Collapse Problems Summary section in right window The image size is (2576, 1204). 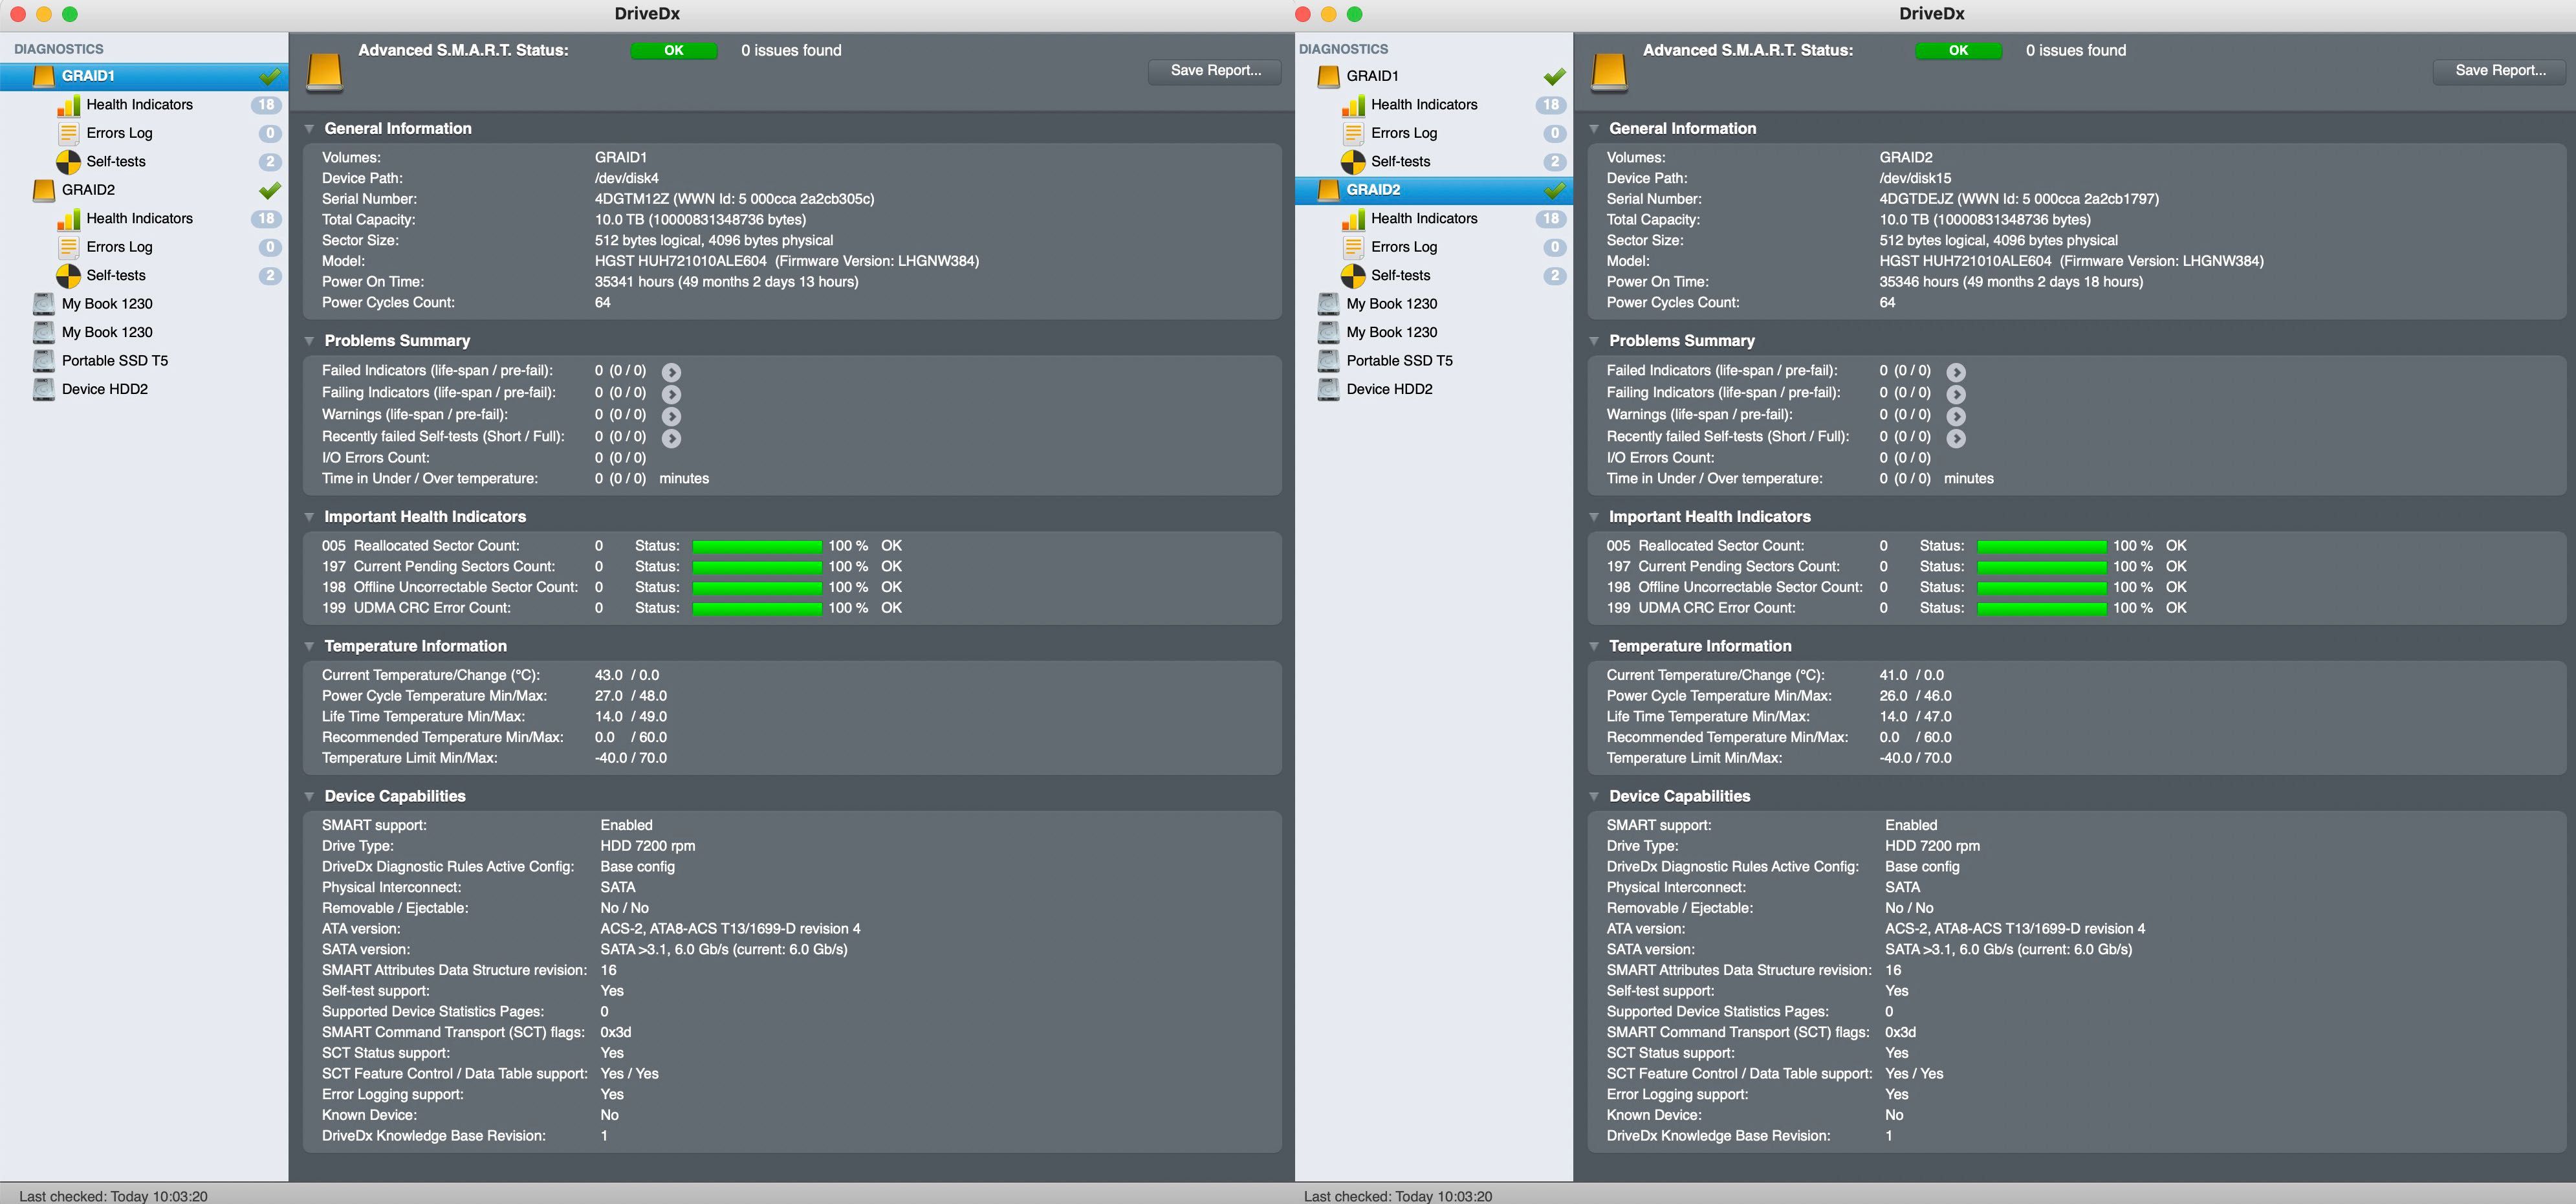click(x=1594, y=341)
